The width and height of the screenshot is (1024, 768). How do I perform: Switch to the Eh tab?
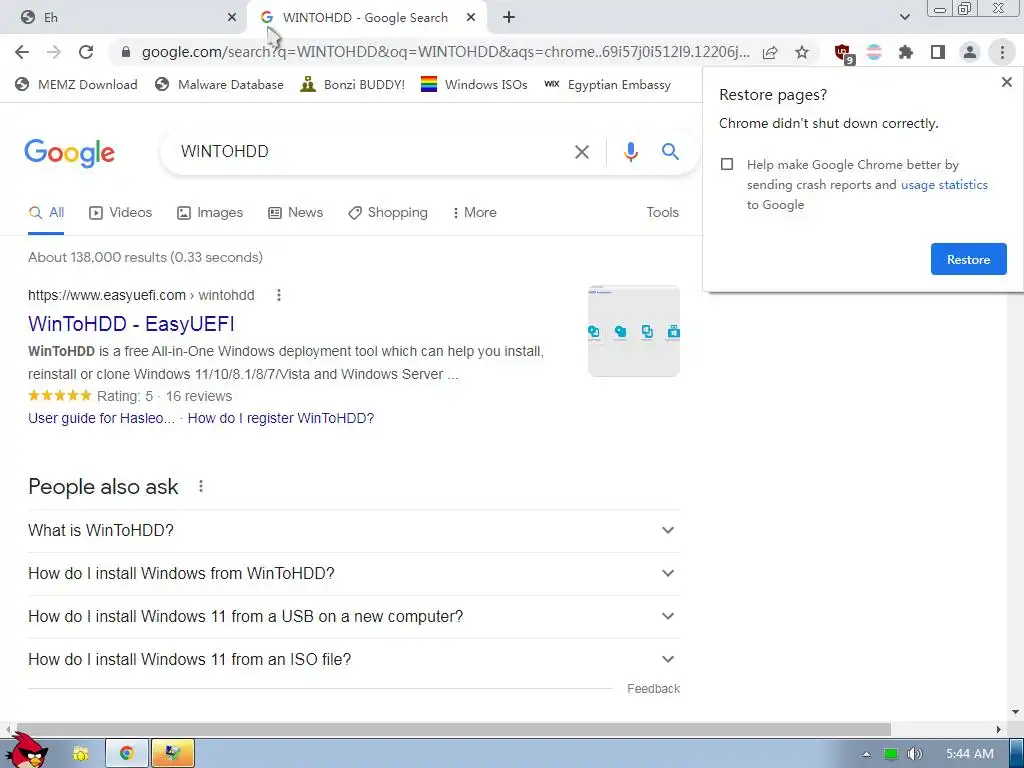(124, 18)
